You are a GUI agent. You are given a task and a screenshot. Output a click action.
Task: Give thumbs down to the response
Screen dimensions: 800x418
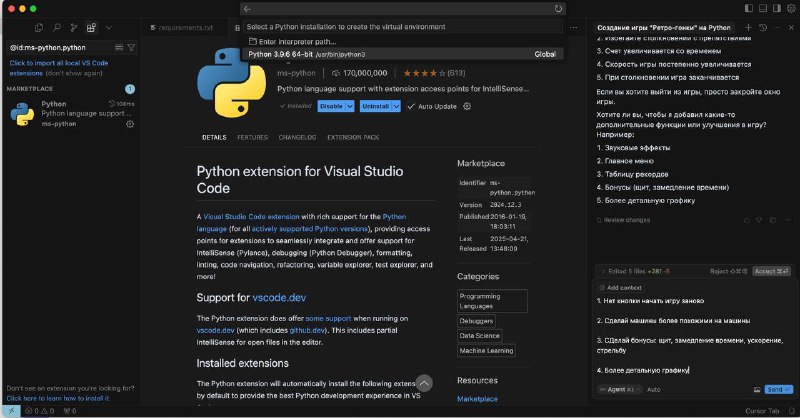pyautogui.click(x=759, y=220)
